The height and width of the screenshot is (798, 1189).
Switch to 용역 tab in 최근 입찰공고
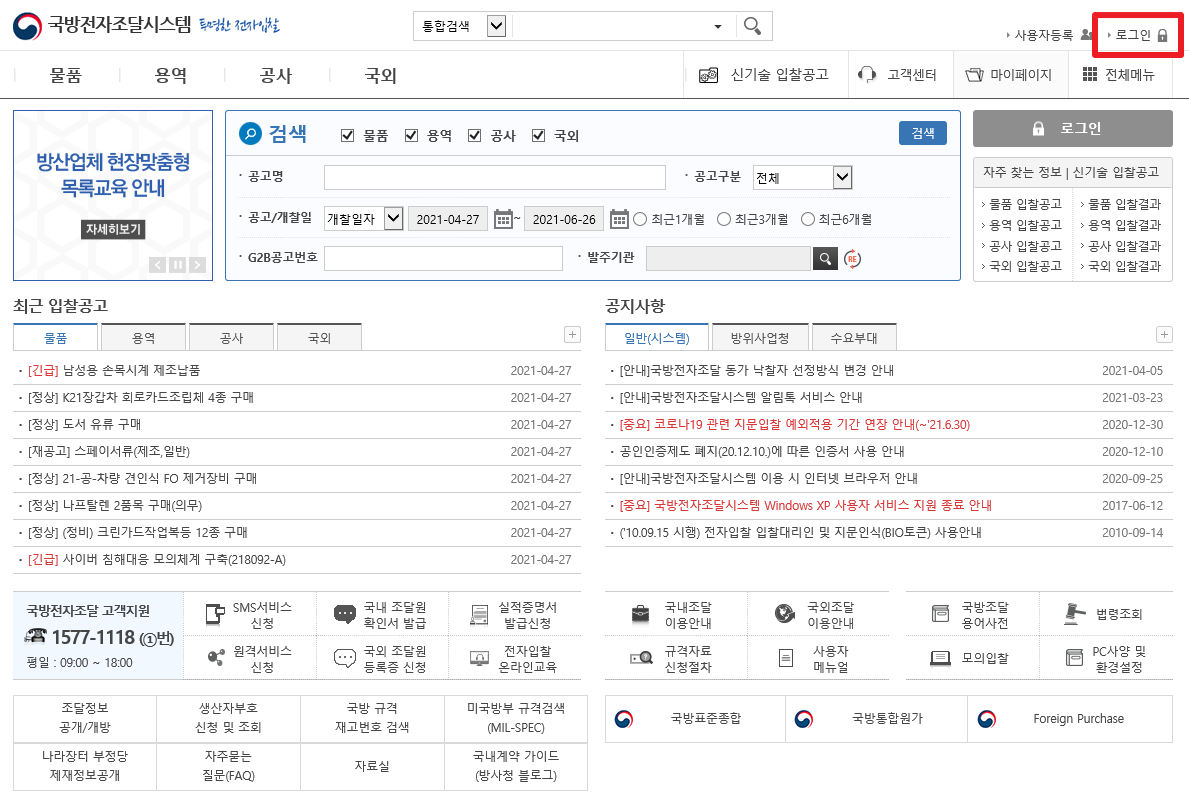(x=143, y=338)
